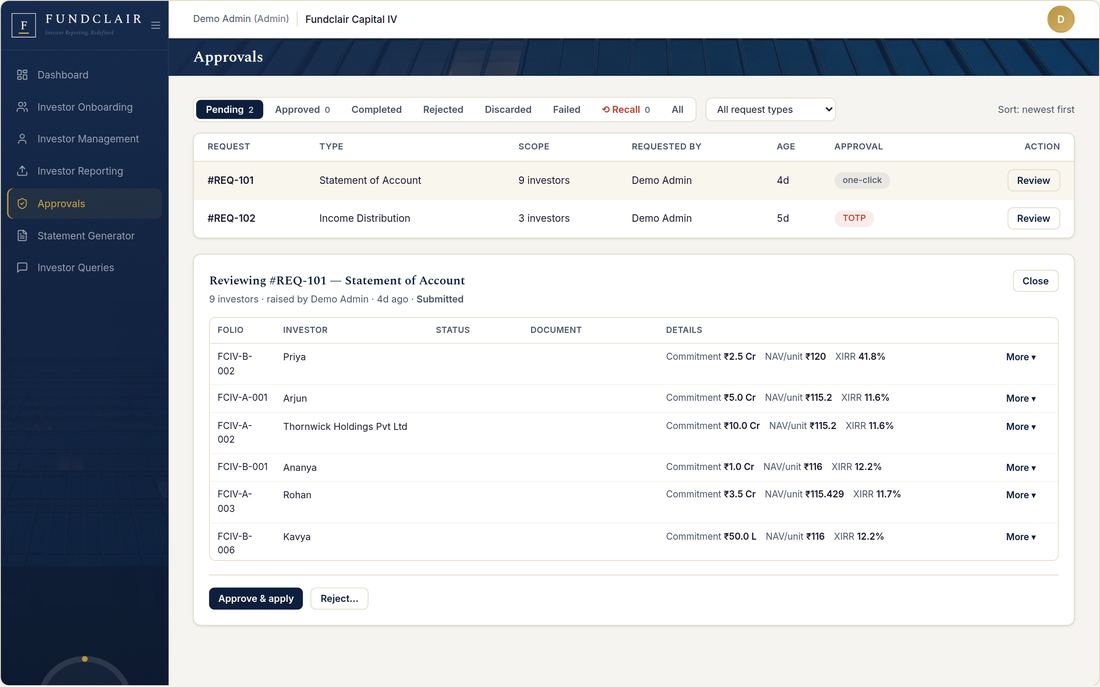Click the INVESTOR column header
Viewport: 1100px width, 687px height.
point(305,330)
